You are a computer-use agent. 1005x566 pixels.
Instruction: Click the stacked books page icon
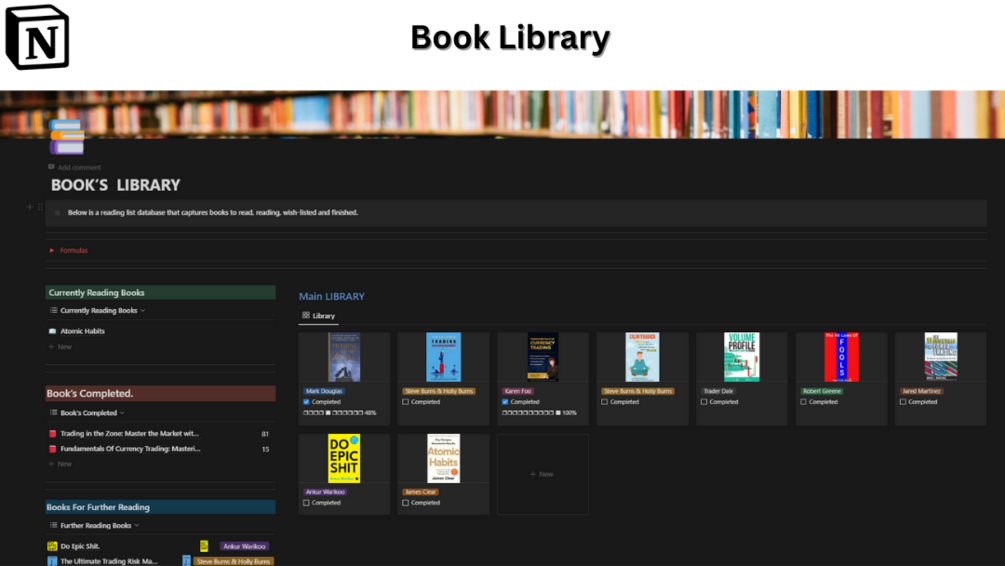67,137
